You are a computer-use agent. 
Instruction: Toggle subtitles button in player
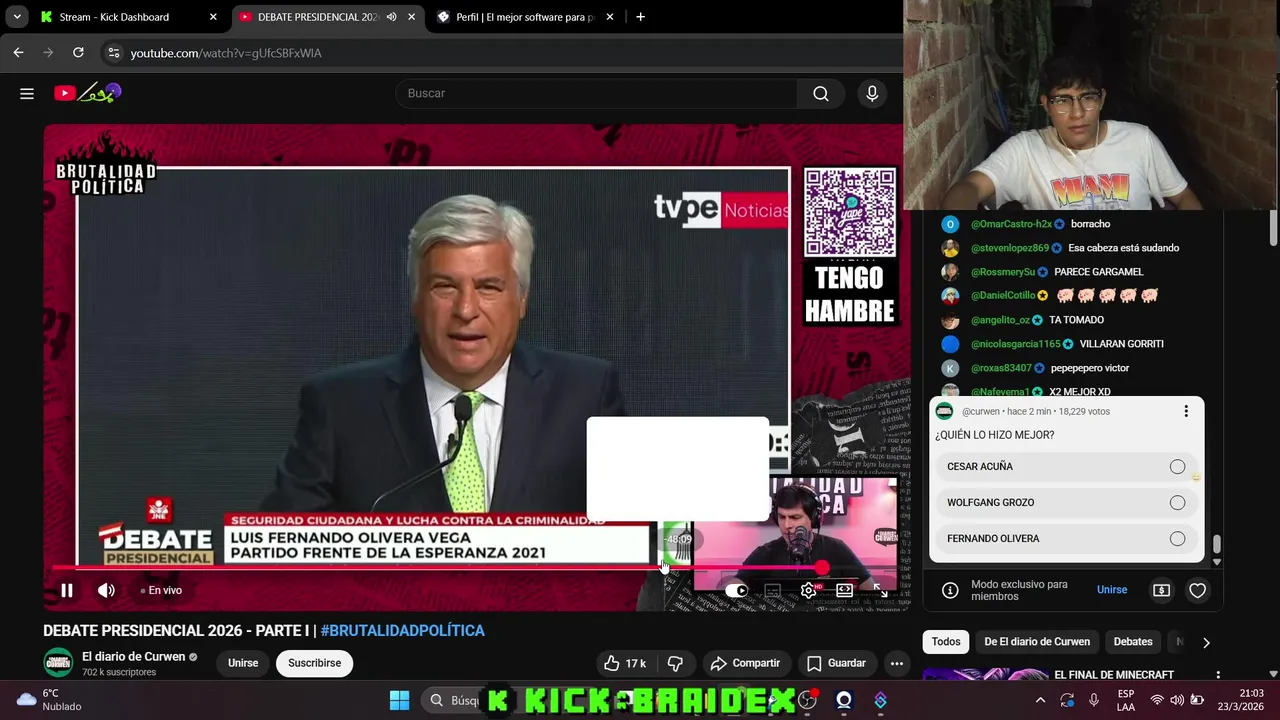772,590
